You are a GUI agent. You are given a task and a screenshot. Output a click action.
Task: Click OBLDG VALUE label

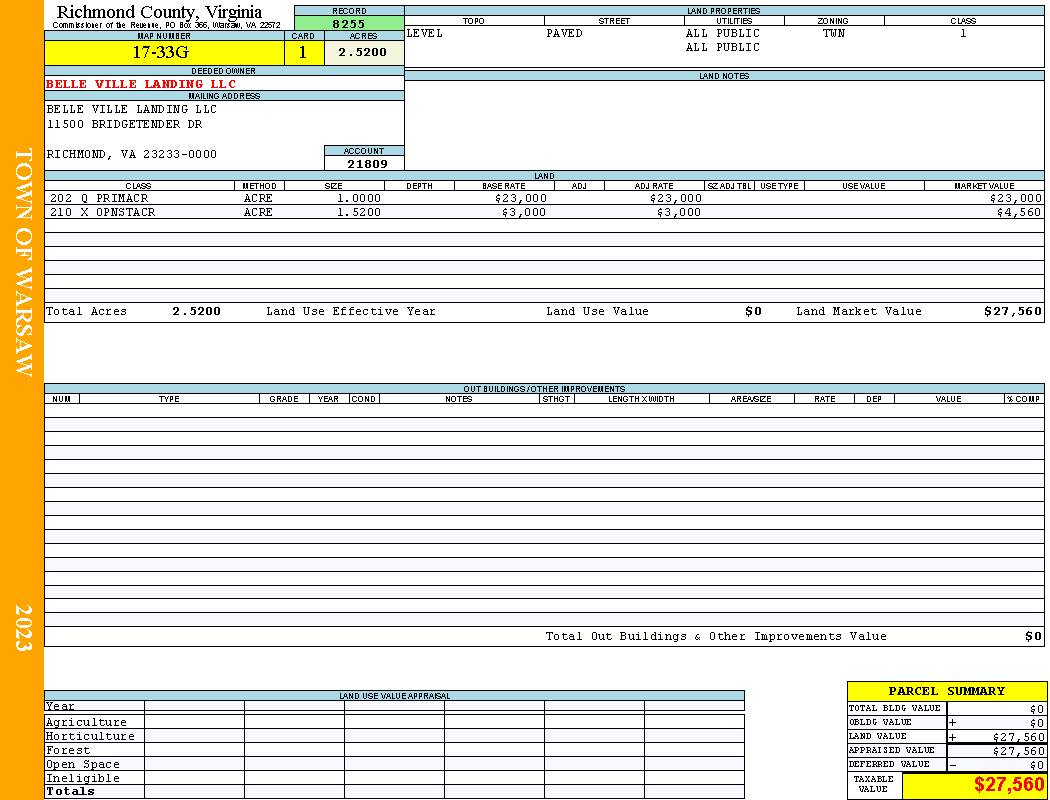coord(880,722)
